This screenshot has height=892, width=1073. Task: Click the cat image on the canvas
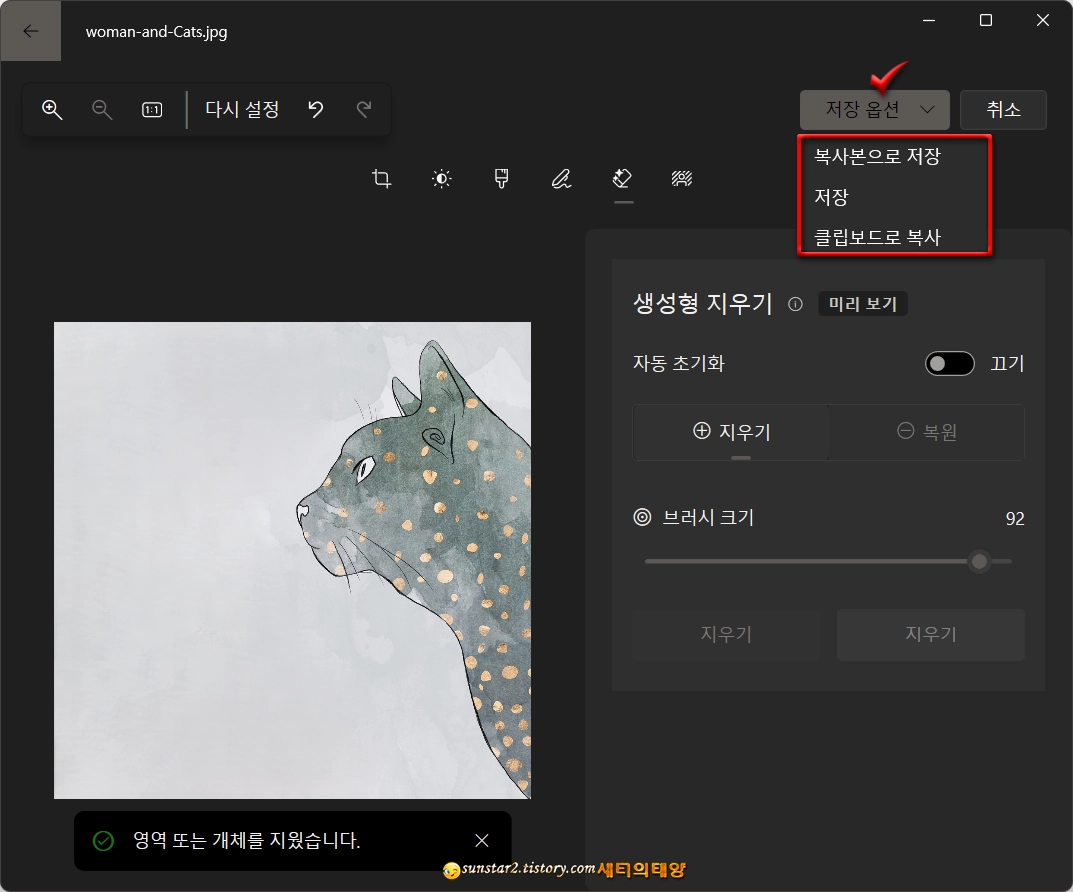pyautogui.click(x=292, y=560)
